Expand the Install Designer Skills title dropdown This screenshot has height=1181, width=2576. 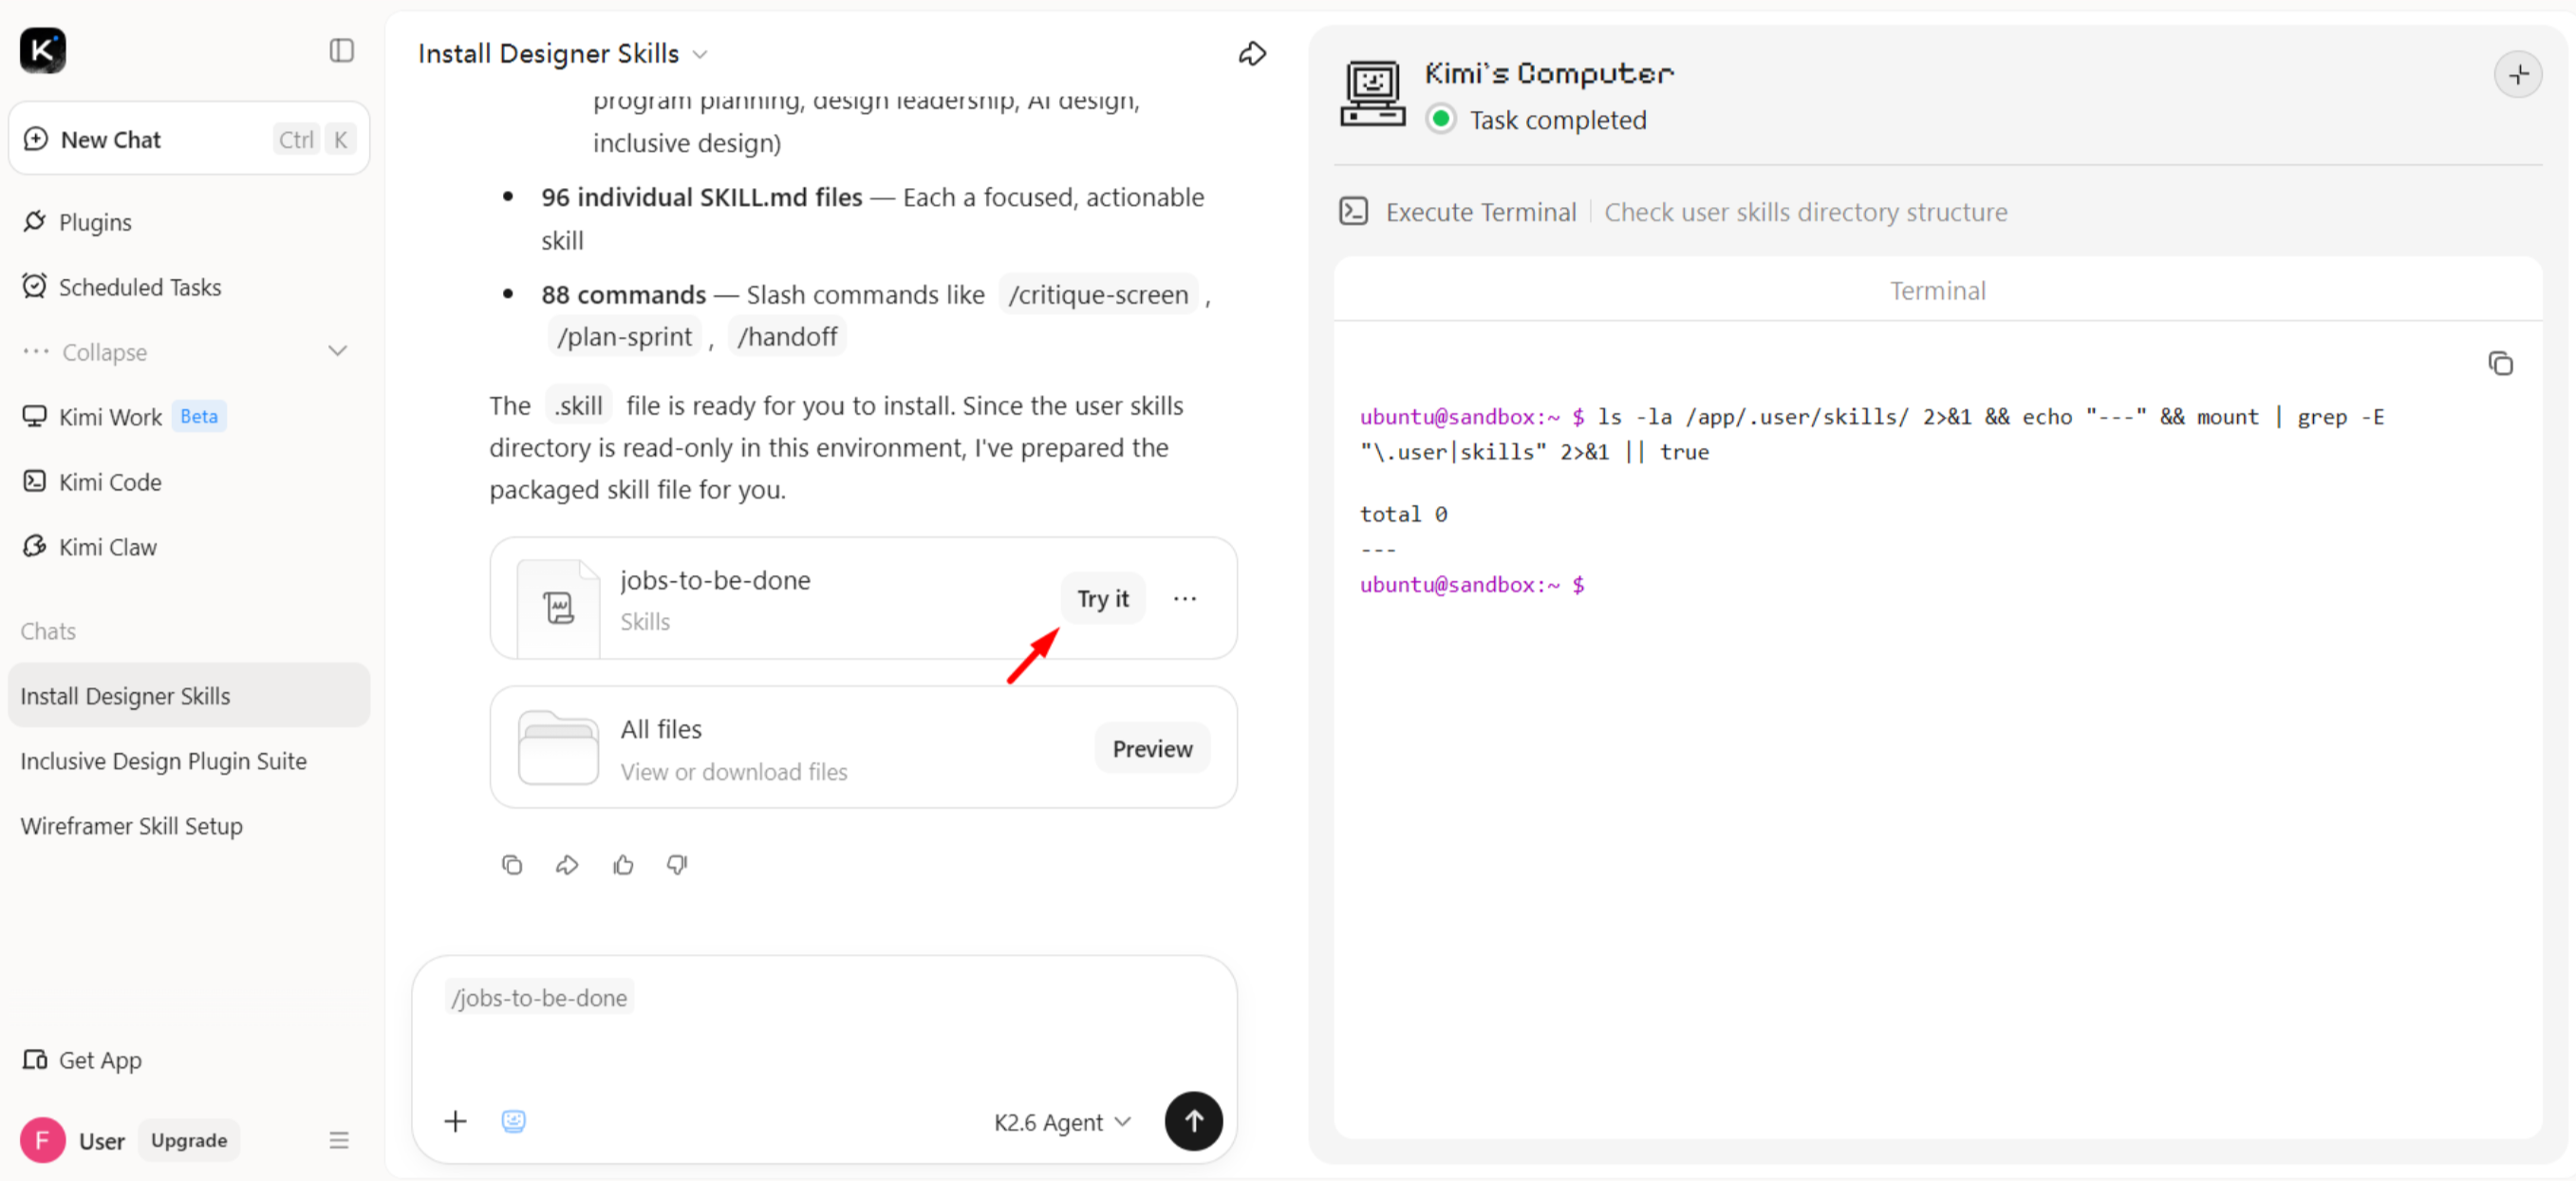point(700,54)
